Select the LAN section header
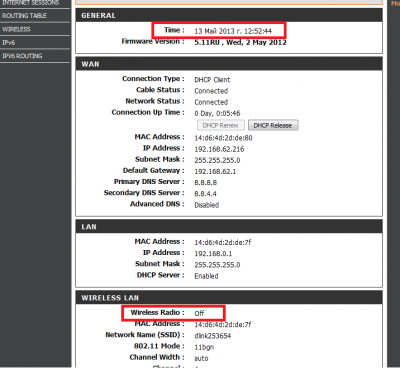Screen dimensions: 400x368 (229, 227)
